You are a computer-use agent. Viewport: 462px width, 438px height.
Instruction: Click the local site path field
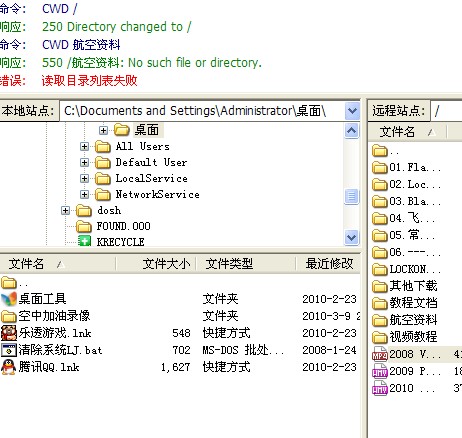tap(202, 111)
